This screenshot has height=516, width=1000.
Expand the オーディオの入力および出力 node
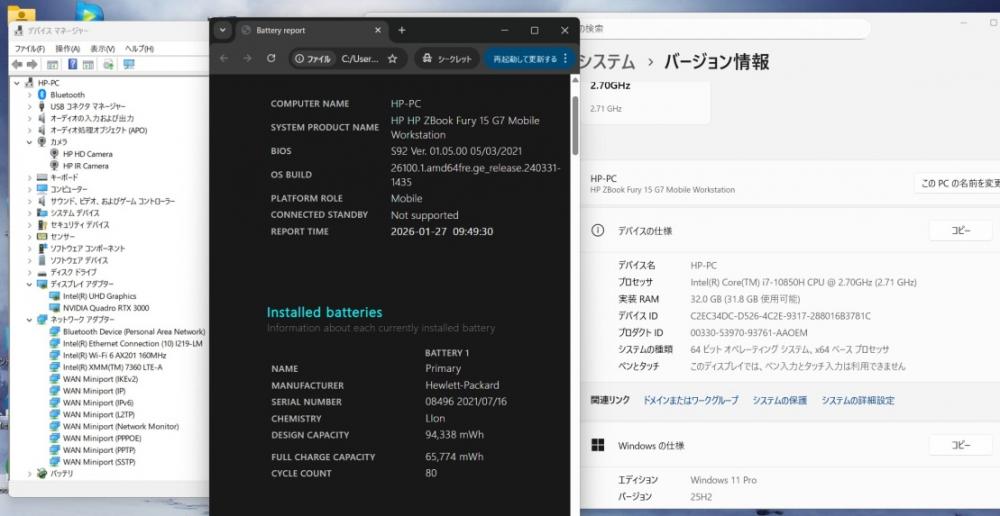[29, 118]
